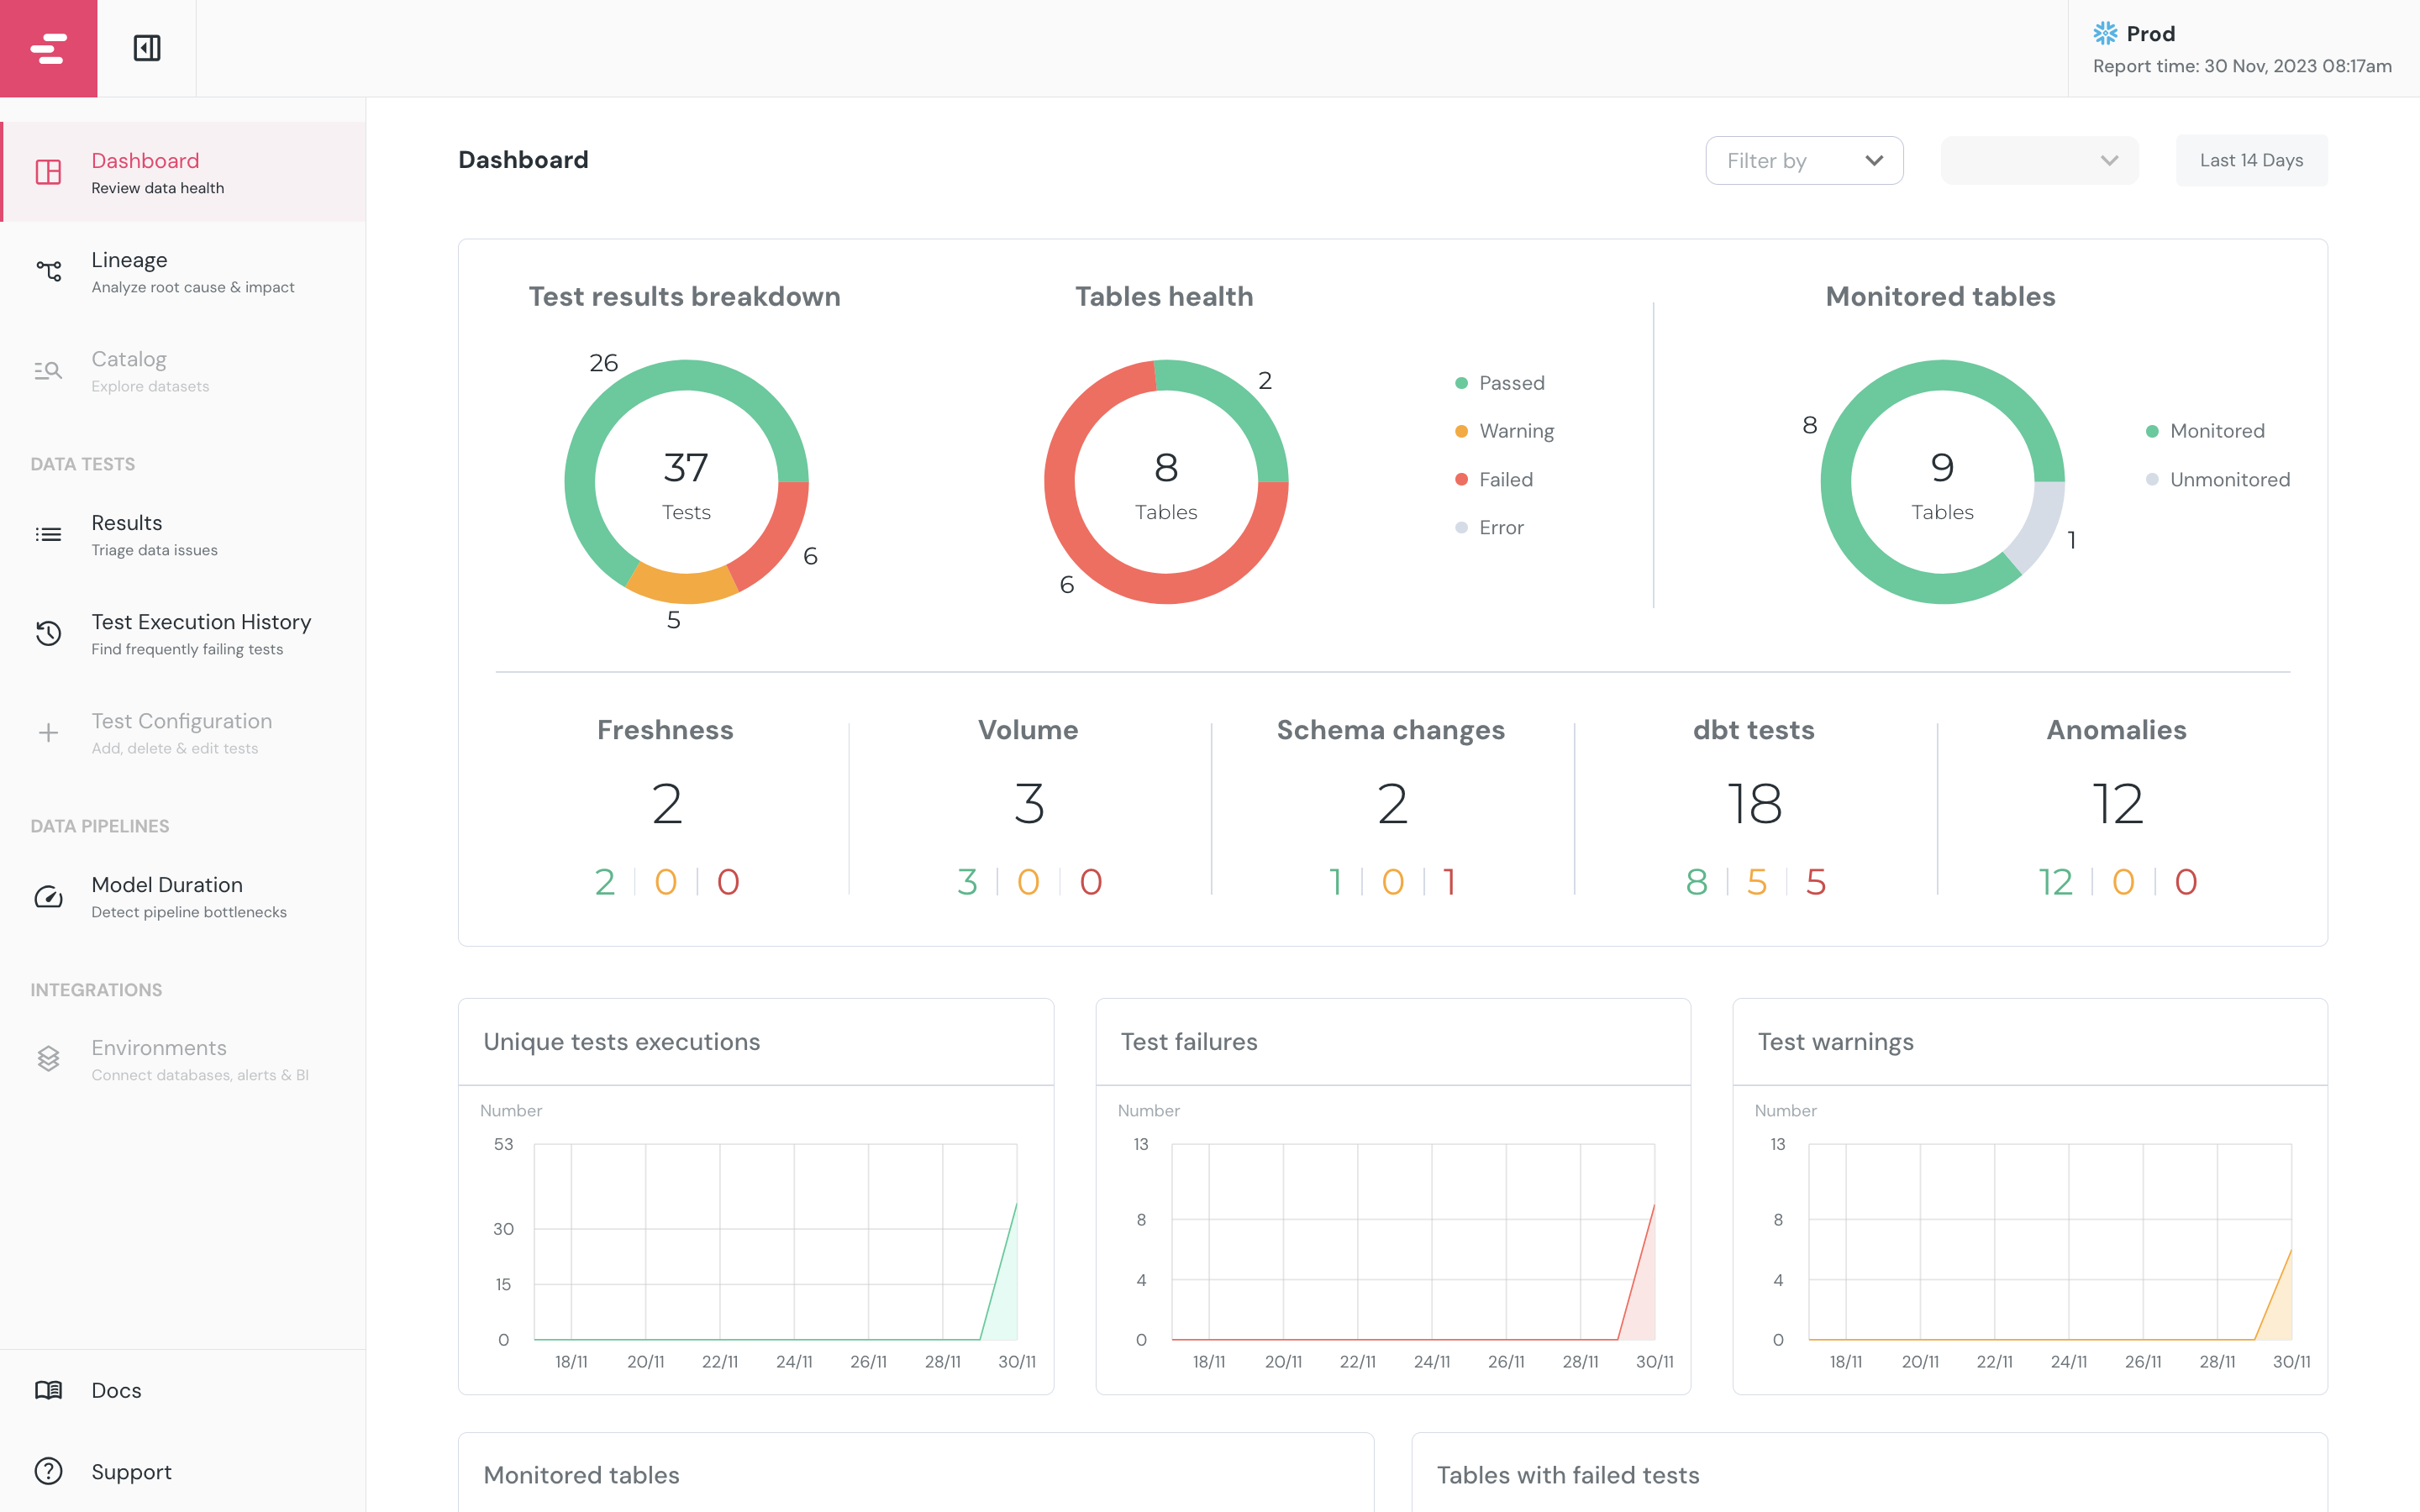Click the Catalog search icon
Image resolution: width=2420 pixels, height=1512 pixels.
48,370
